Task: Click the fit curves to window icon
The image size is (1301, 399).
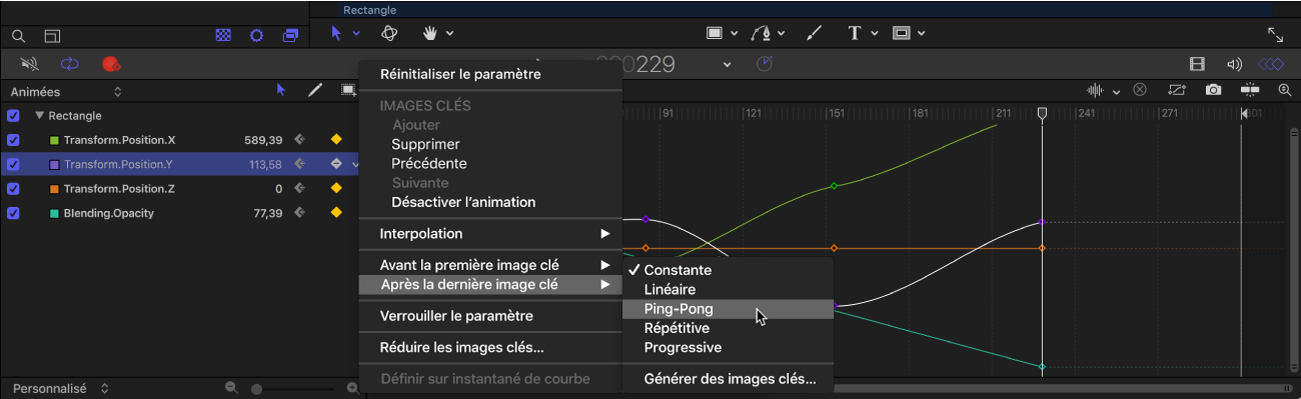Action: click(x=1176, y=90)
